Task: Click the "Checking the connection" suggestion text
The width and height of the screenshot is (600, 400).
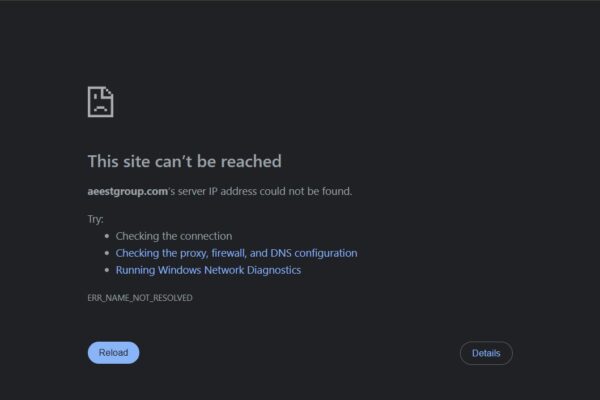Action: click(x=174, y=236)
